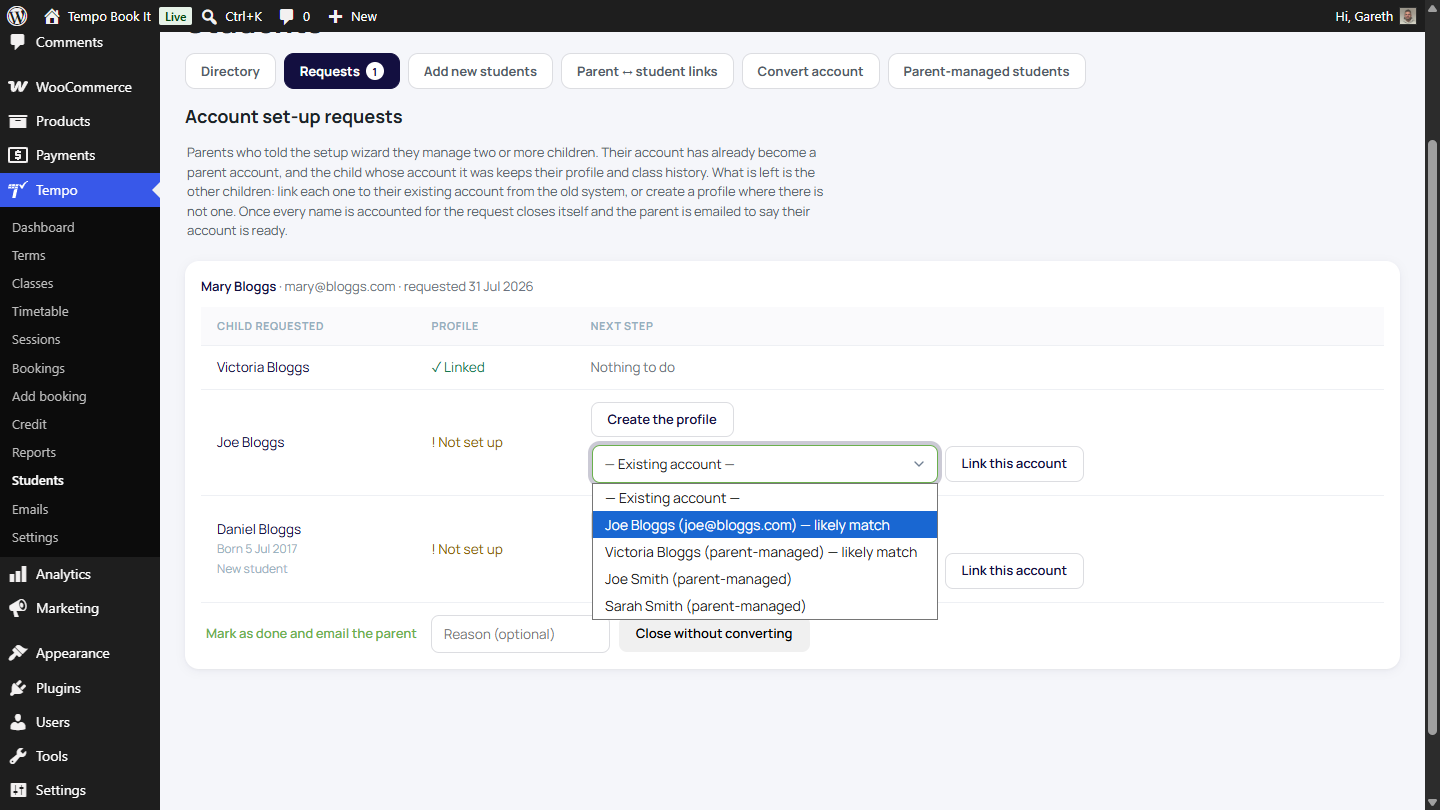Open the comments bubble in admin bar
This screenshot has height=810, width=1440.
287,16
